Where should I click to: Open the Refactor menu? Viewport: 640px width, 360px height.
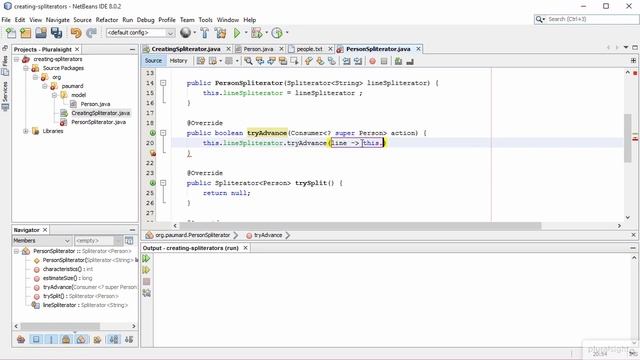coord(107,20)
